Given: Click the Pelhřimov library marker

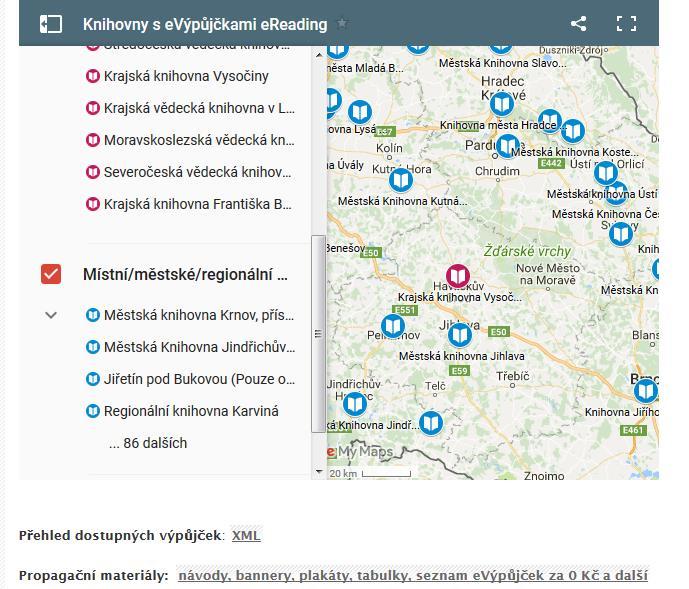Looking at the screenshot, I should point(392,326).
